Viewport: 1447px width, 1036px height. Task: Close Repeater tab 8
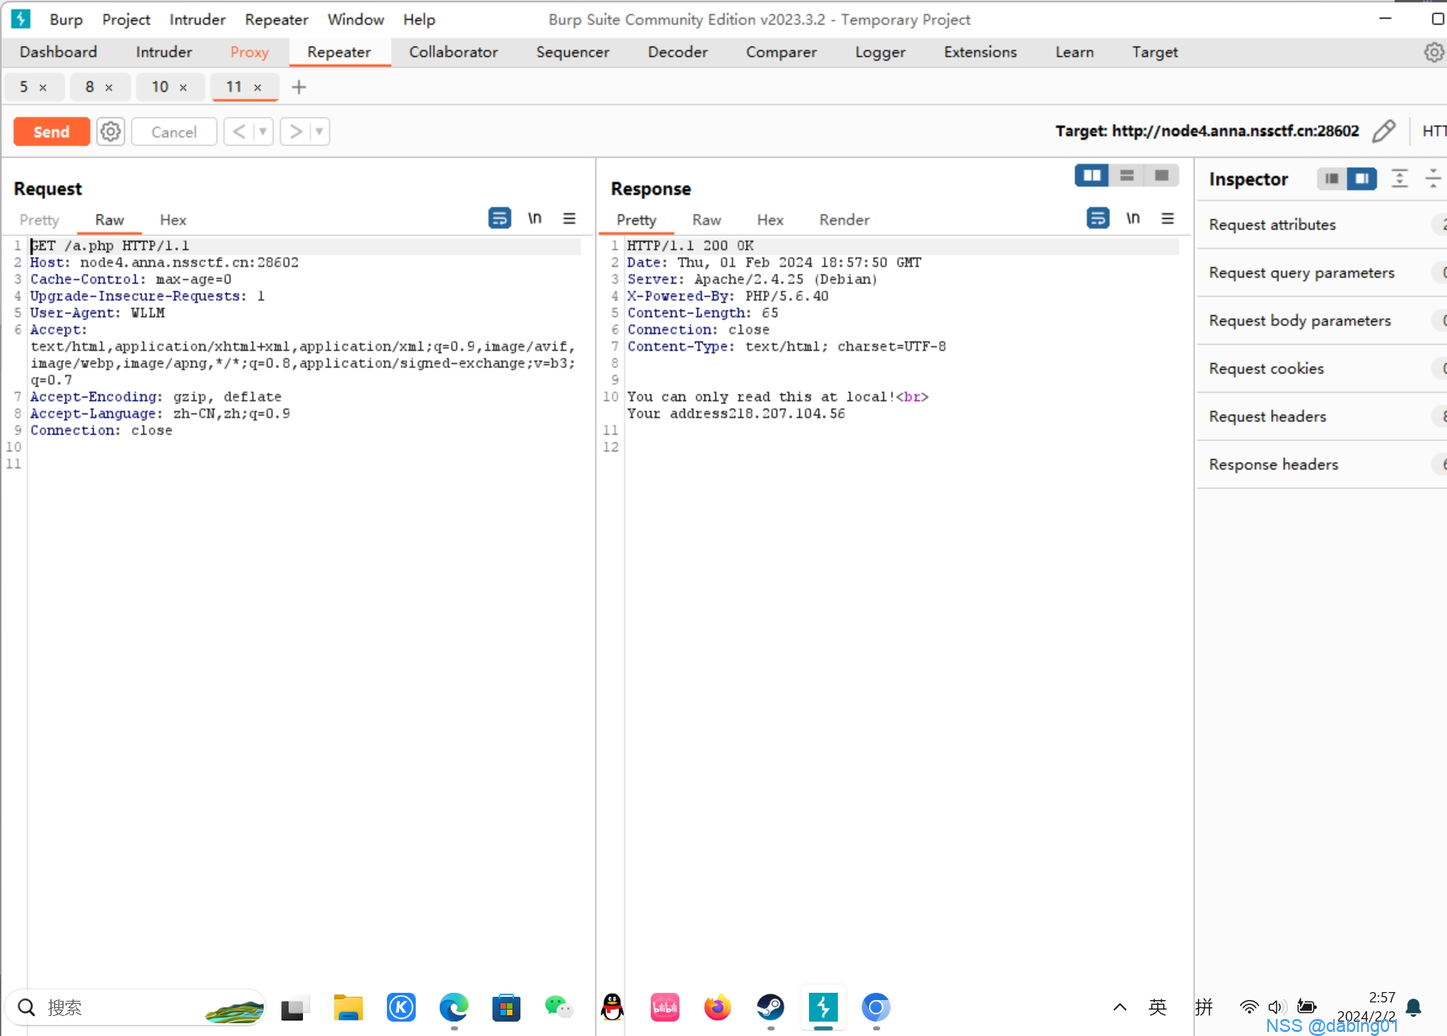coord(109,88)
